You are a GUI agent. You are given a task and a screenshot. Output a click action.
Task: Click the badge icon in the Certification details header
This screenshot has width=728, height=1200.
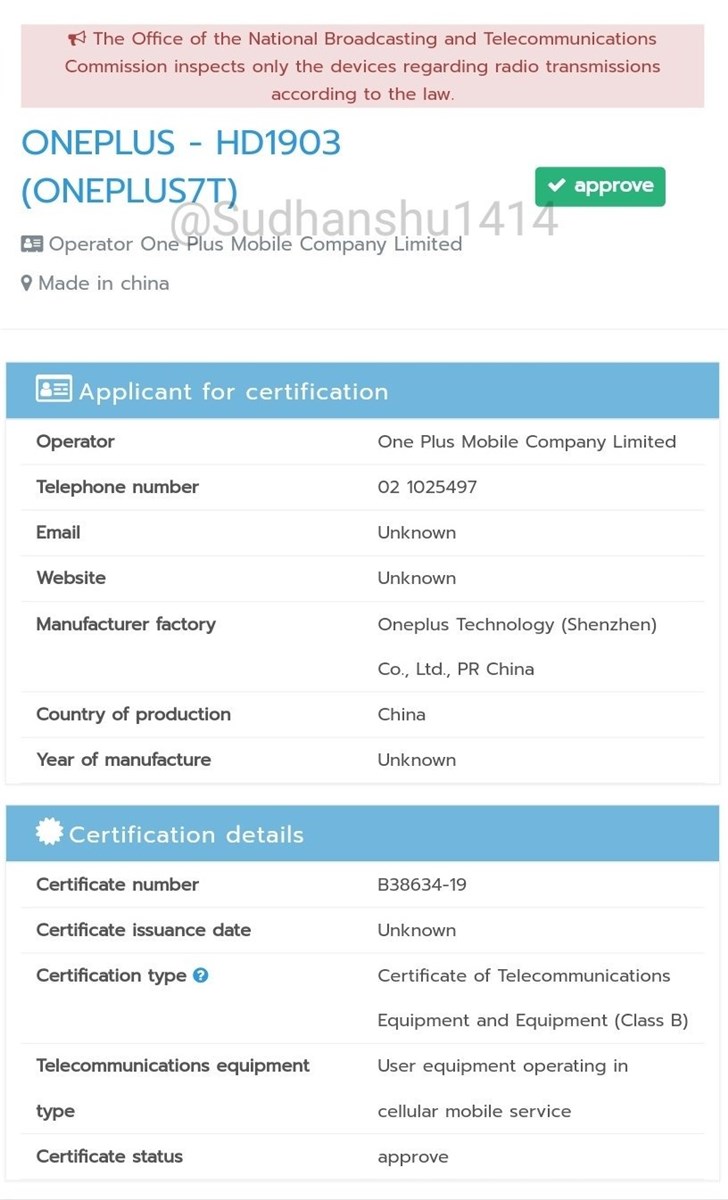pos(49,833)
